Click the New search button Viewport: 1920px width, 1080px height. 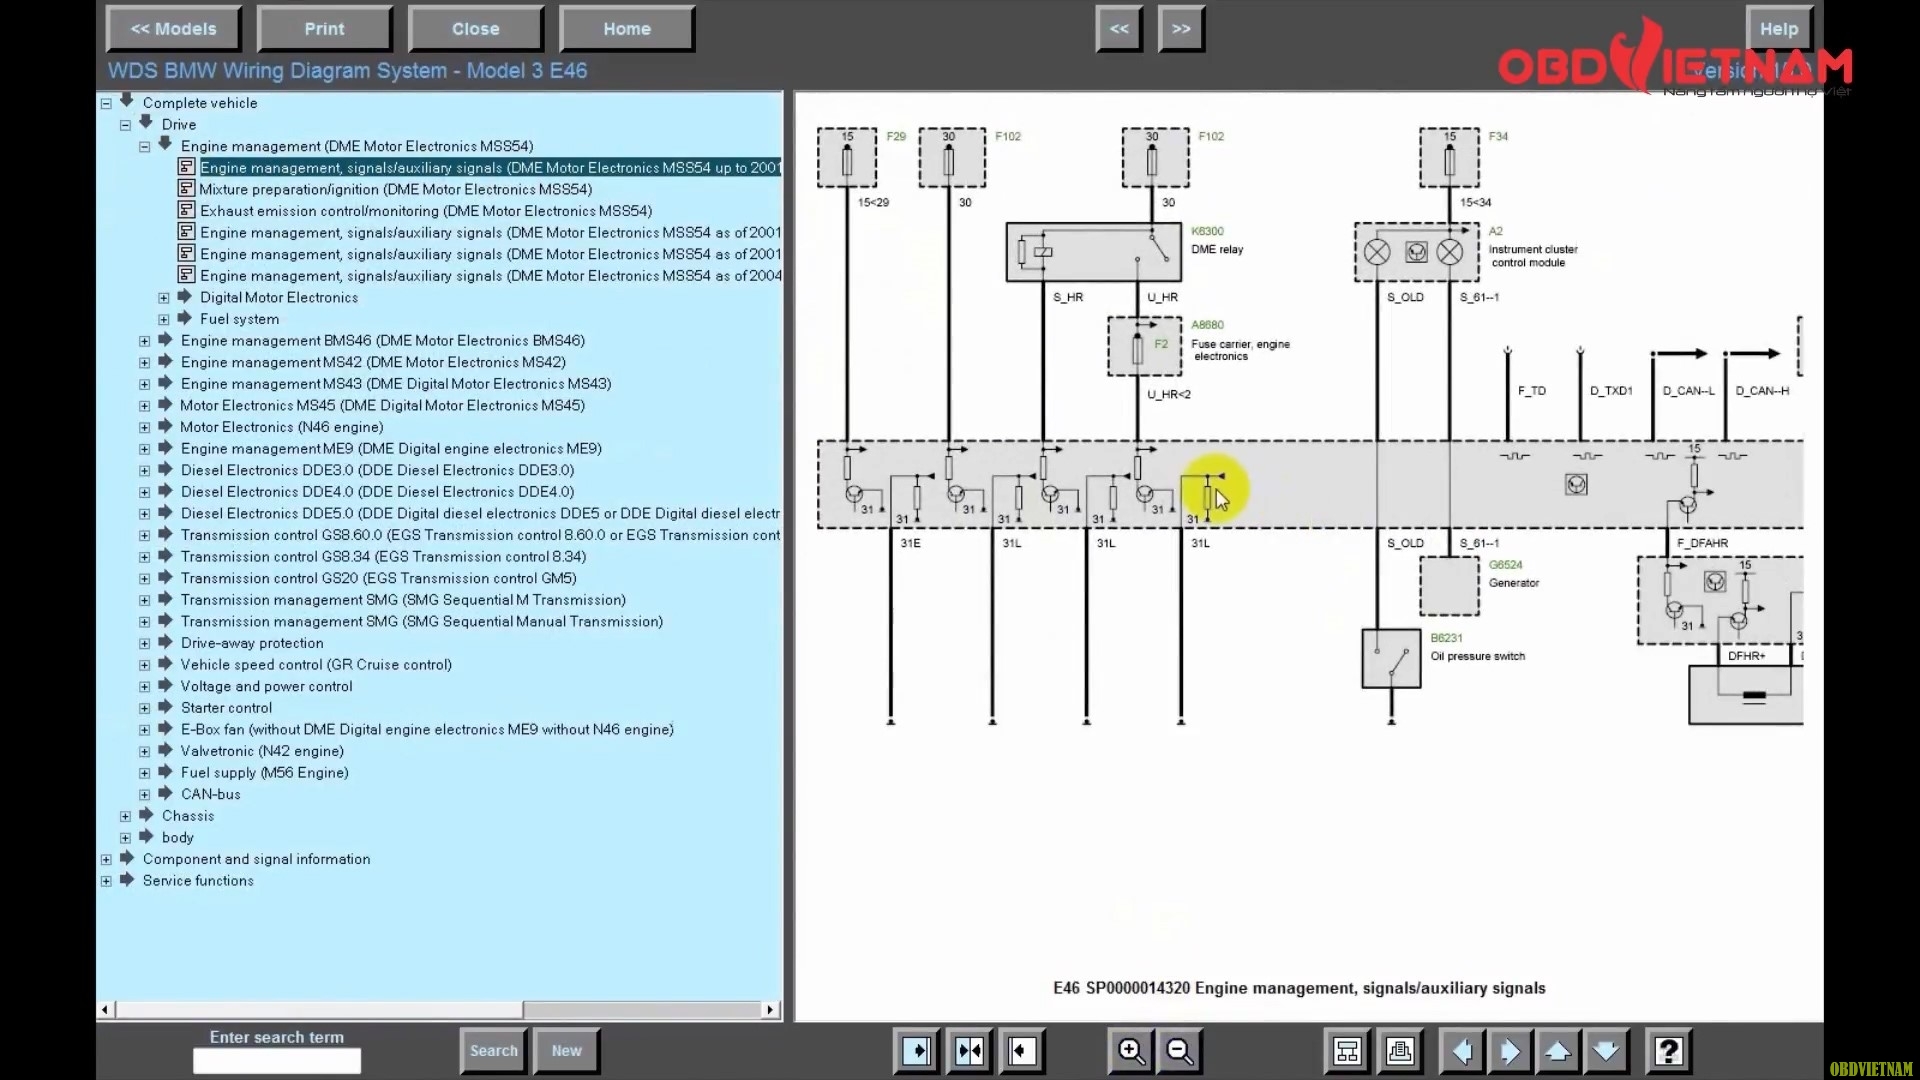[566, 1051]
